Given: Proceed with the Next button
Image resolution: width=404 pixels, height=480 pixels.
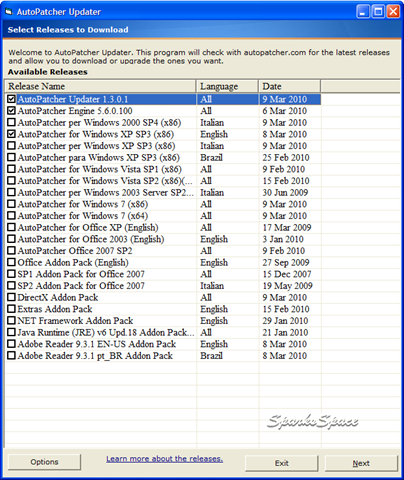Looking at the screenshot, I should 361,463.
